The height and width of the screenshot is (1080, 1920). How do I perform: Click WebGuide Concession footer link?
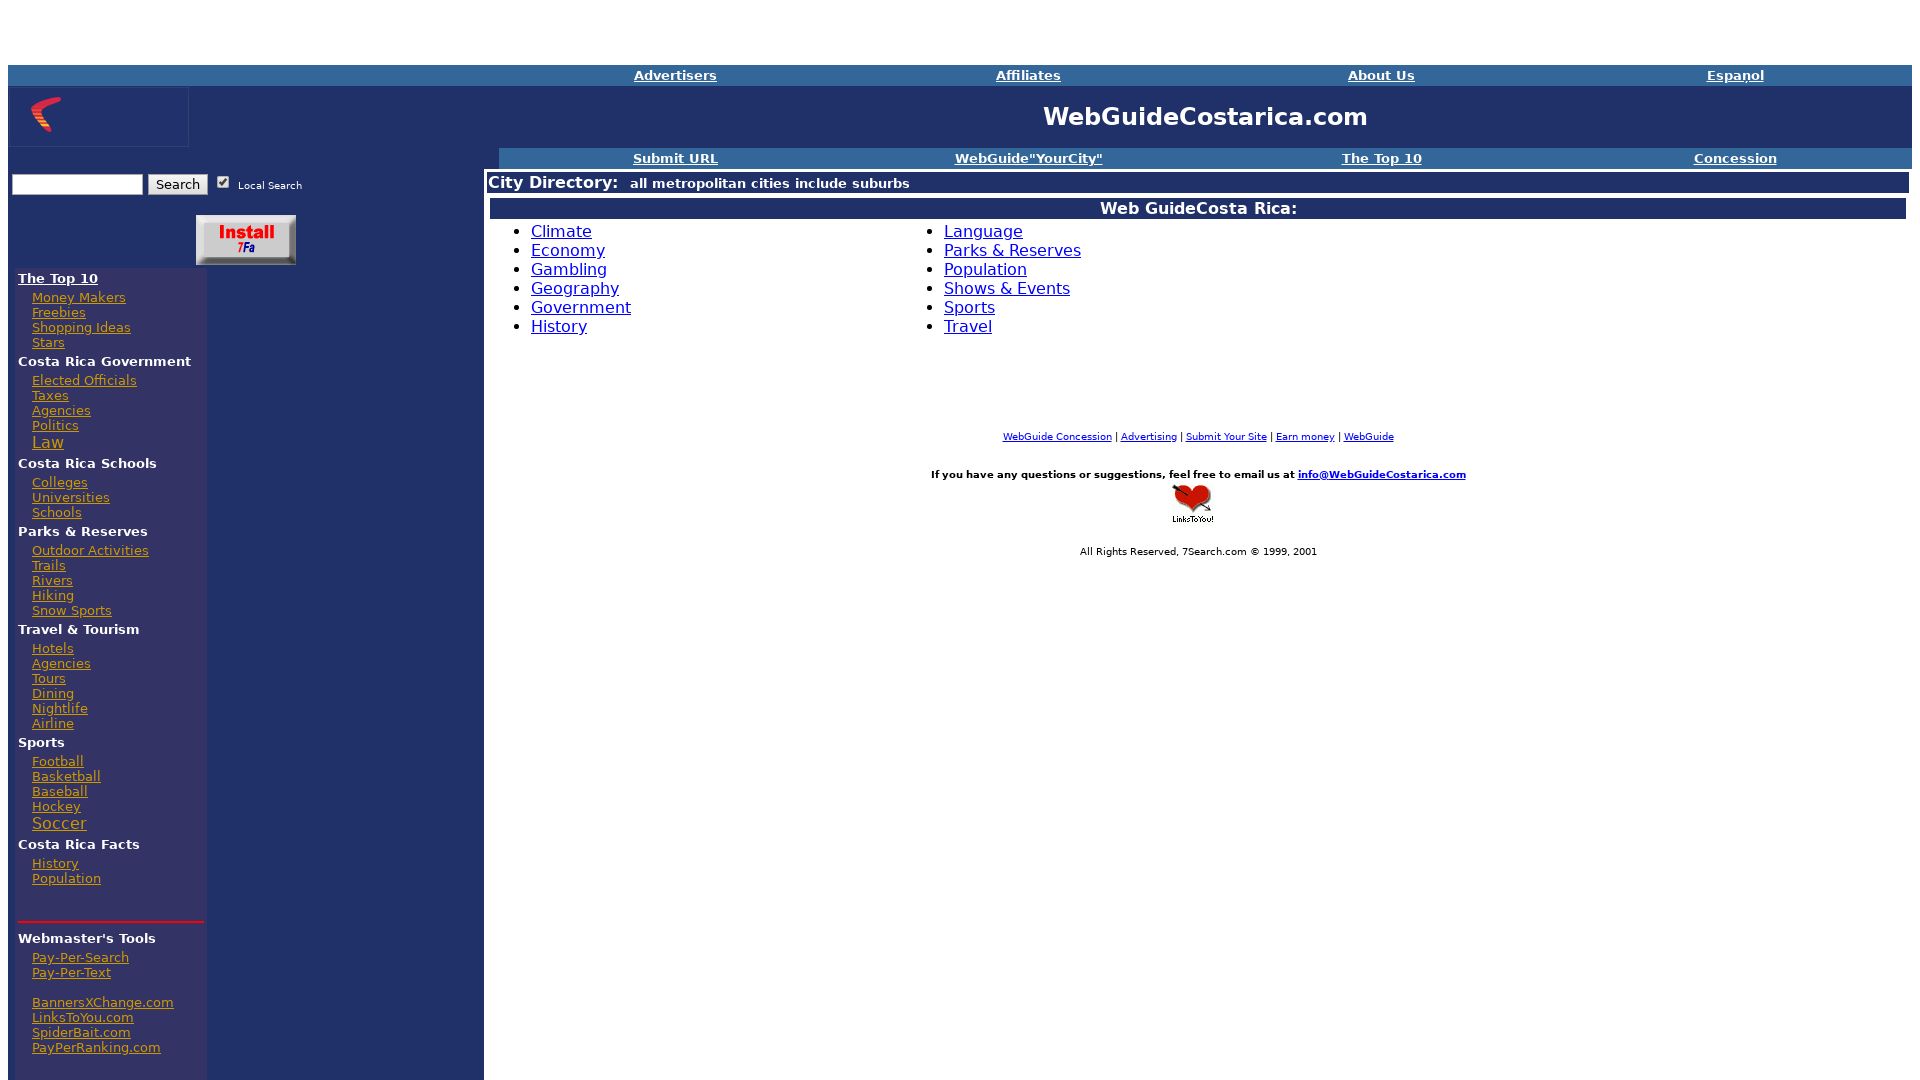coord(1057,437)
